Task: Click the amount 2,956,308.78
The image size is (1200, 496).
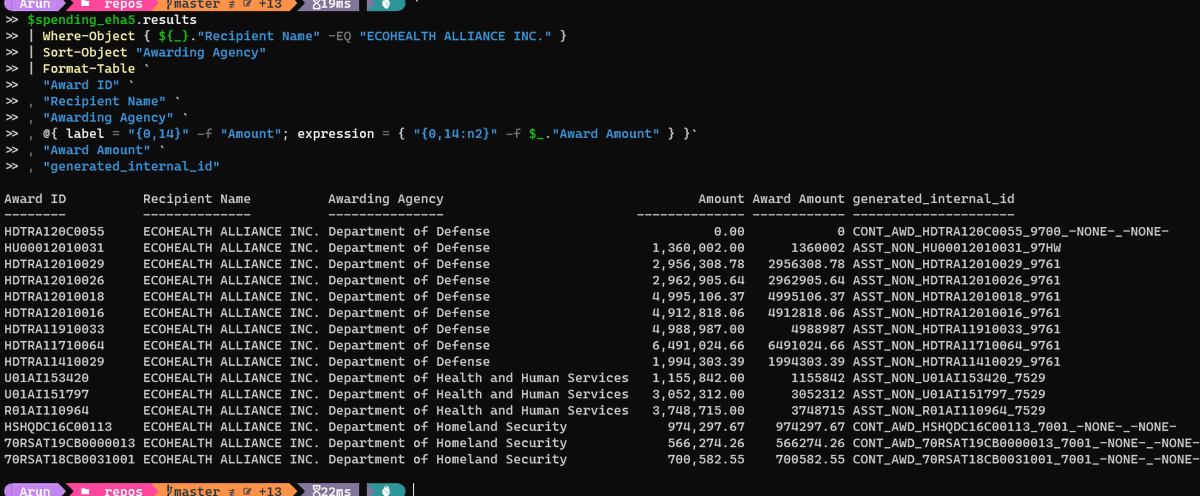Action: click(698, 264)
